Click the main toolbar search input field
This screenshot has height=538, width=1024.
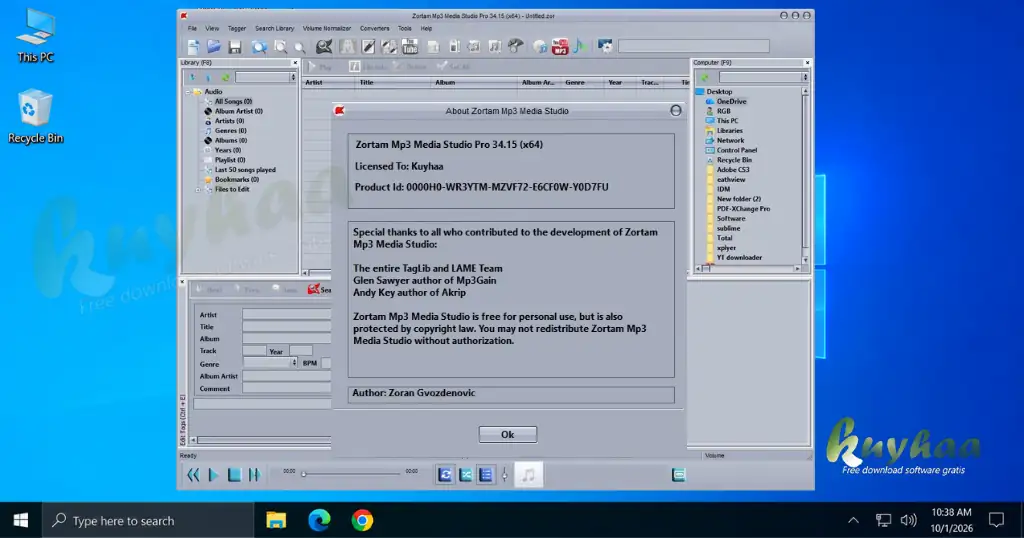pos(694,46)
